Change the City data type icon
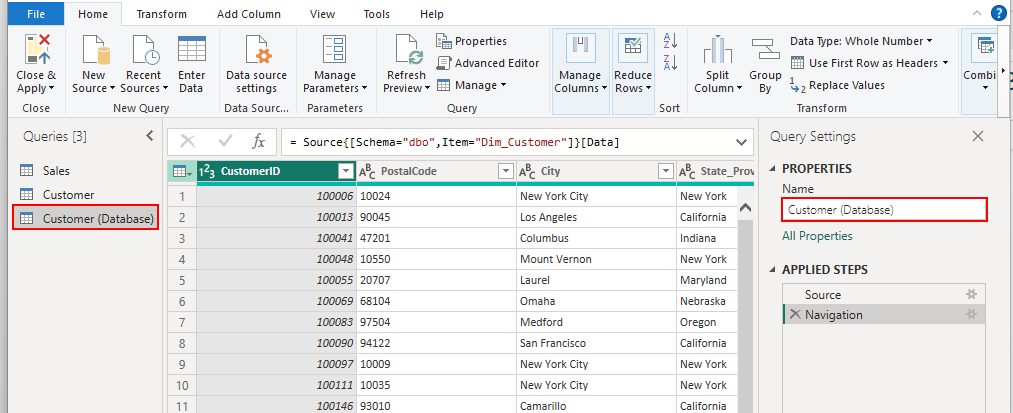The width and height of the screenshot is (1013, 413). pos(527,171)
